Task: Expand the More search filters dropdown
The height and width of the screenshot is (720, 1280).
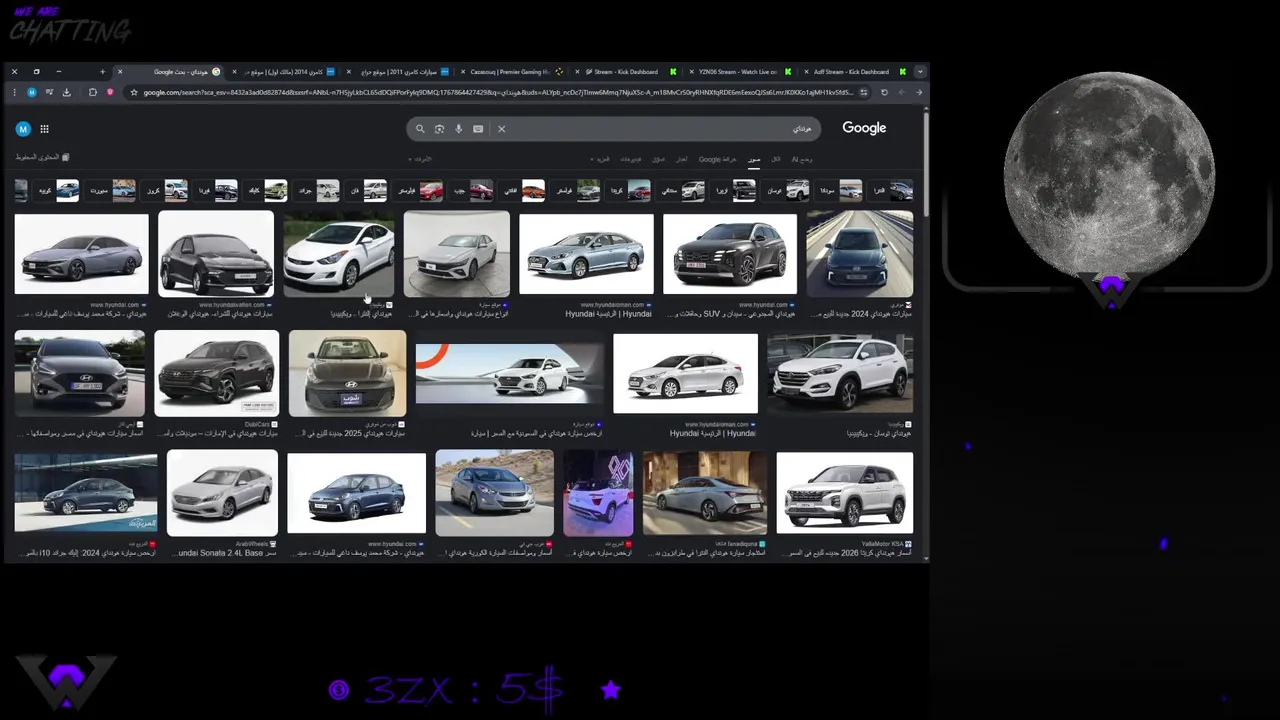Action: (x=601, y=159)
